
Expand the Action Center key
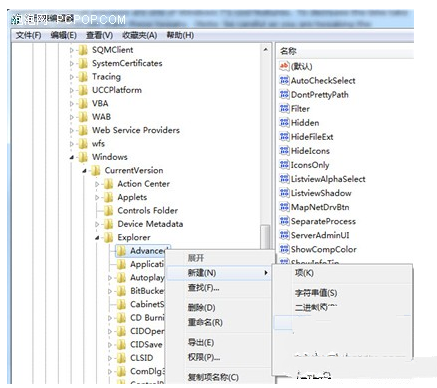click(x=97, y=184)
